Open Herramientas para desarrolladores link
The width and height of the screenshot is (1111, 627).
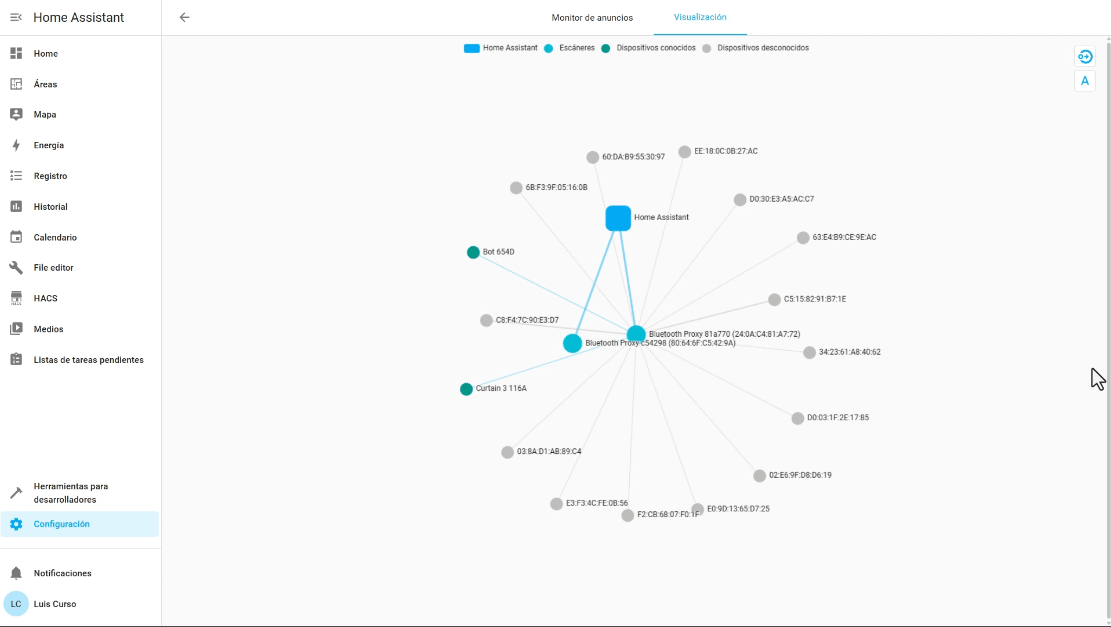click(x=71, y=493)
